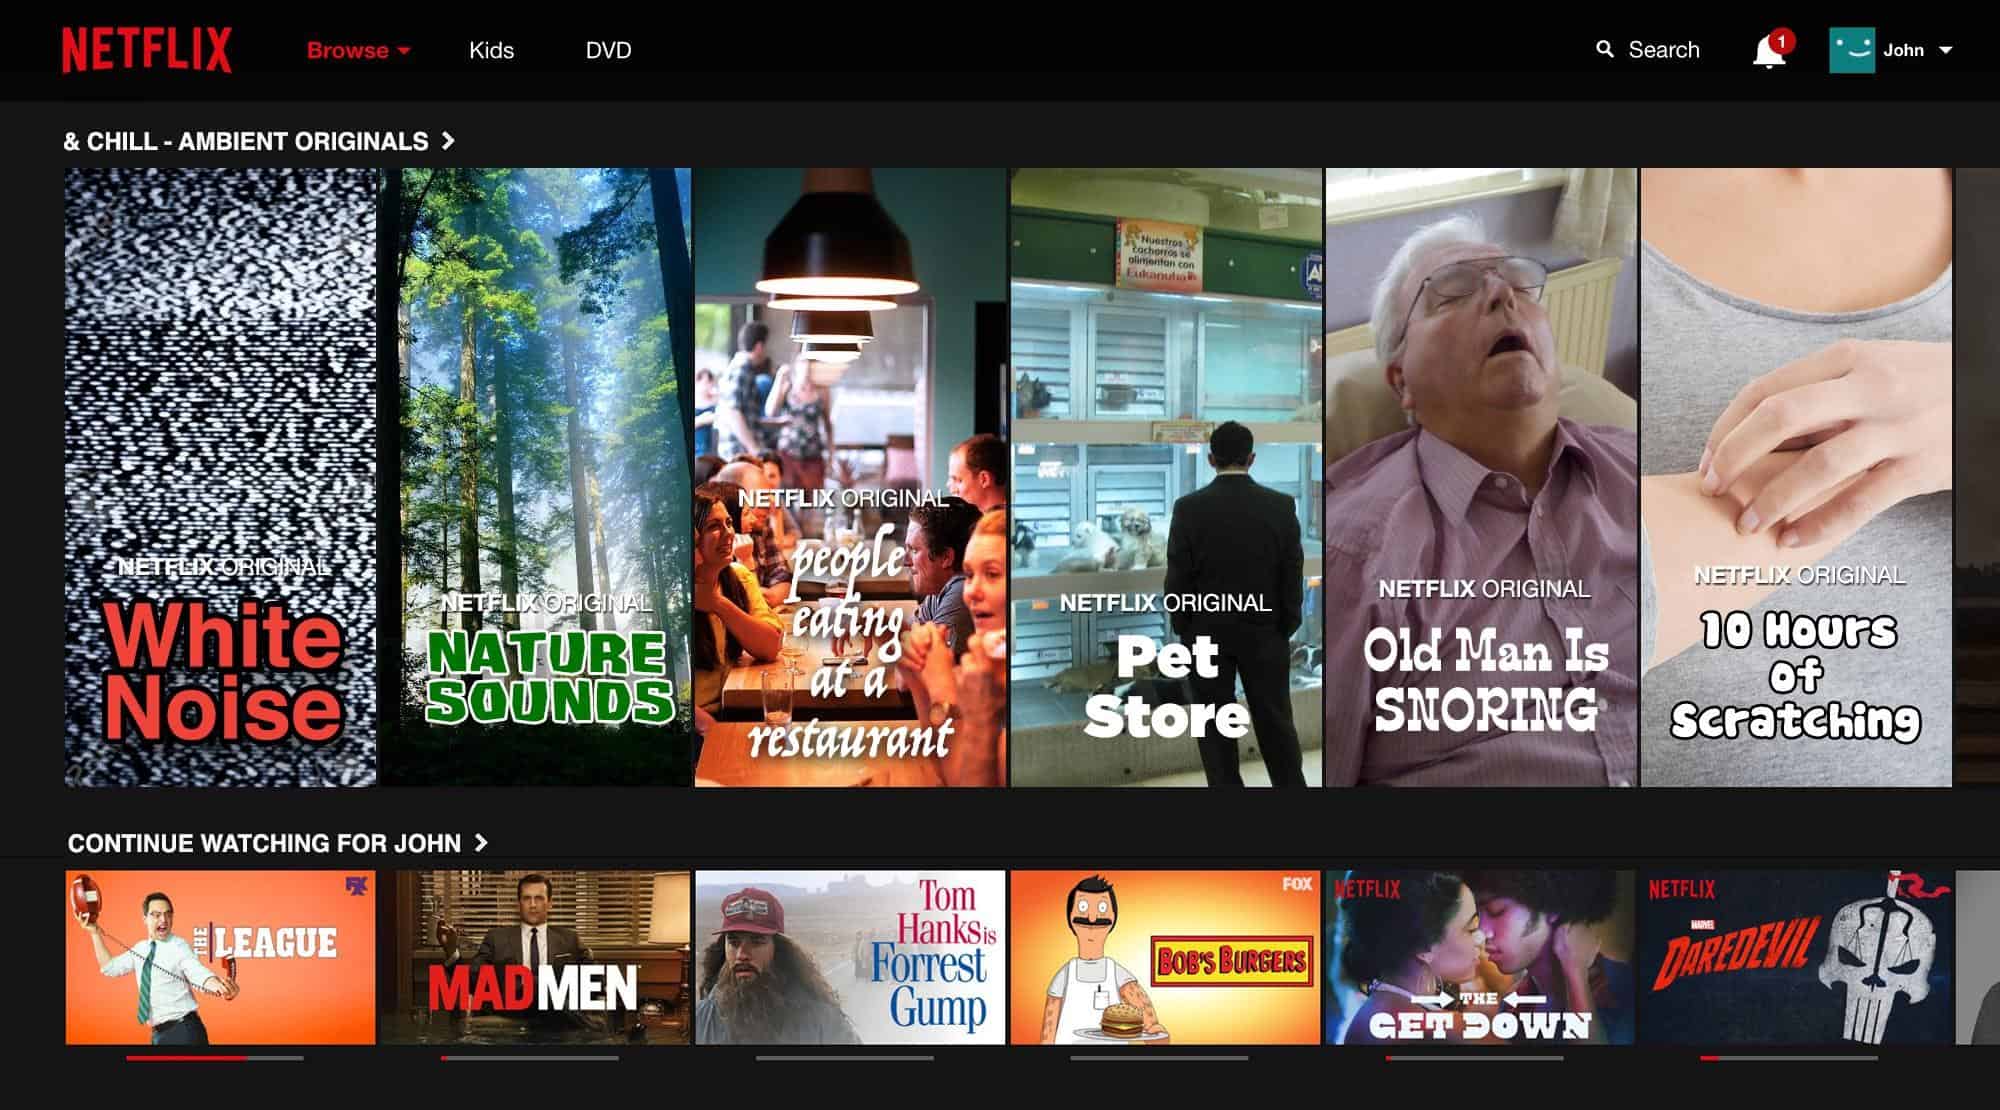Resume The Get Down thumbnail
The width and height of the screenshot is (2000, 1110).
pyautogui.click(x=1481, y=957)
